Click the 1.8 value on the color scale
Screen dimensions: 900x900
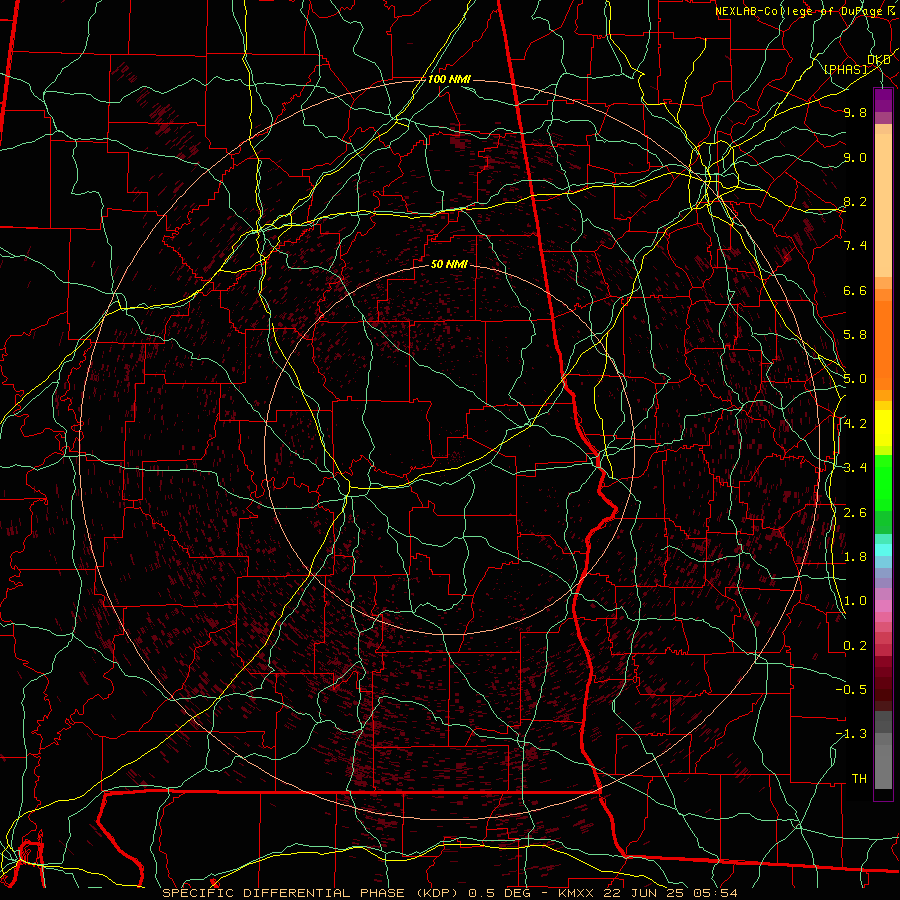855,557
